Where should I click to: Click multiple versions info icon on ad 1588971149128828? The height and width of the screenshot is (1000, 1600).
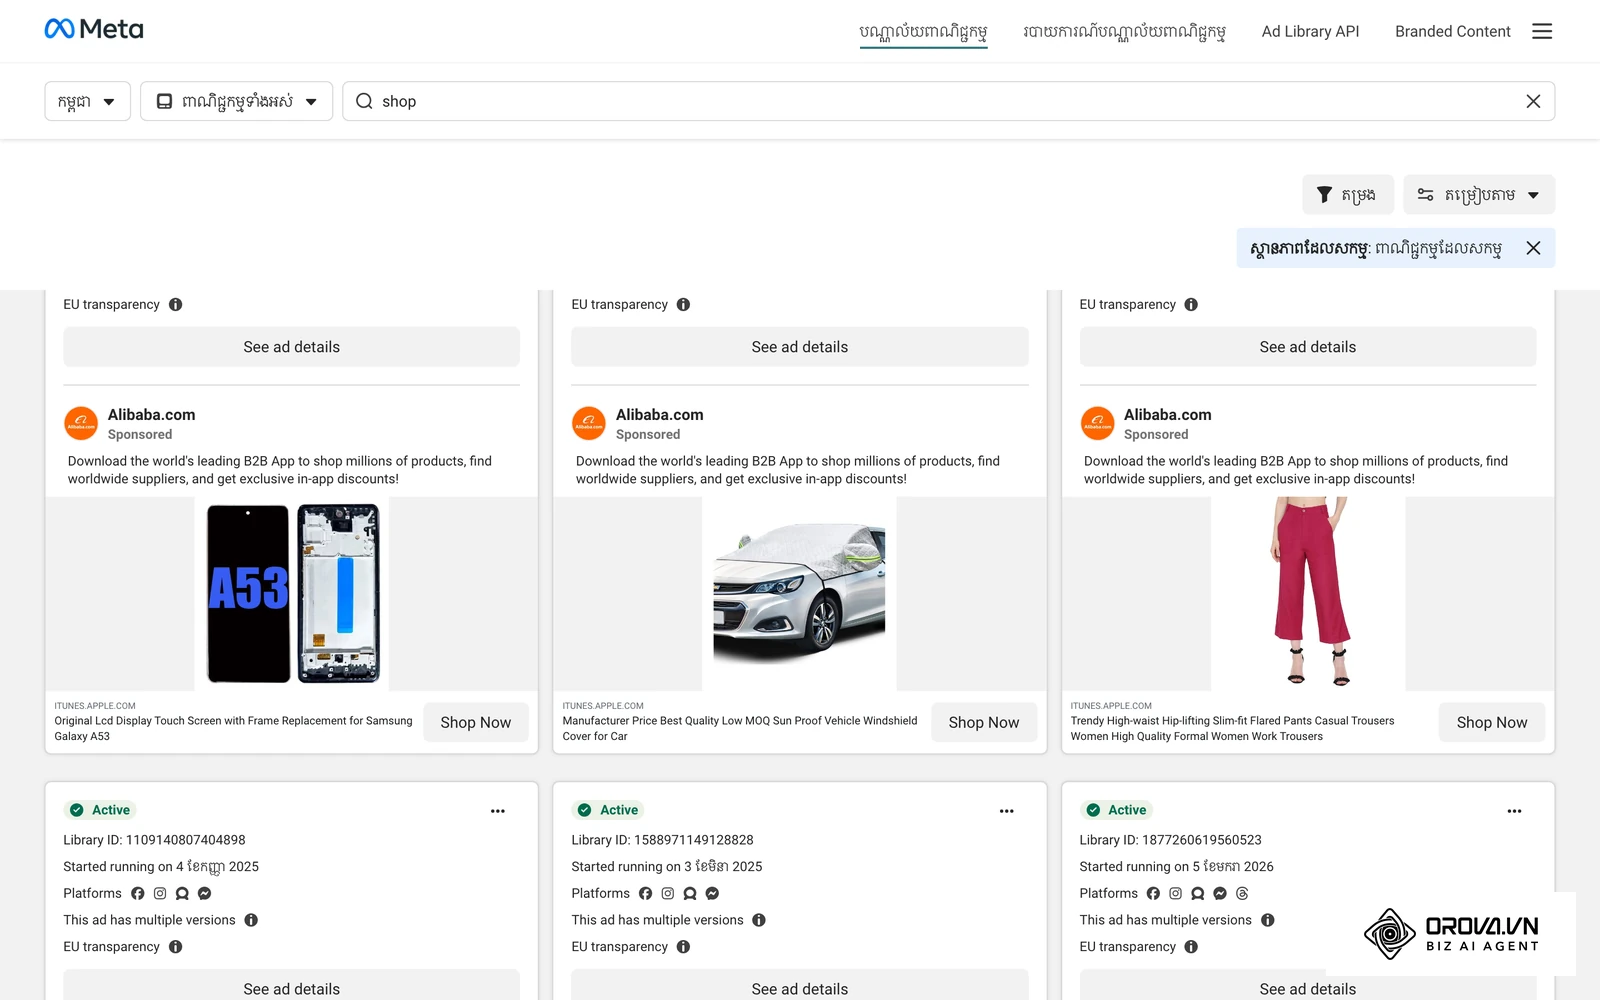[x=759, y=920]
